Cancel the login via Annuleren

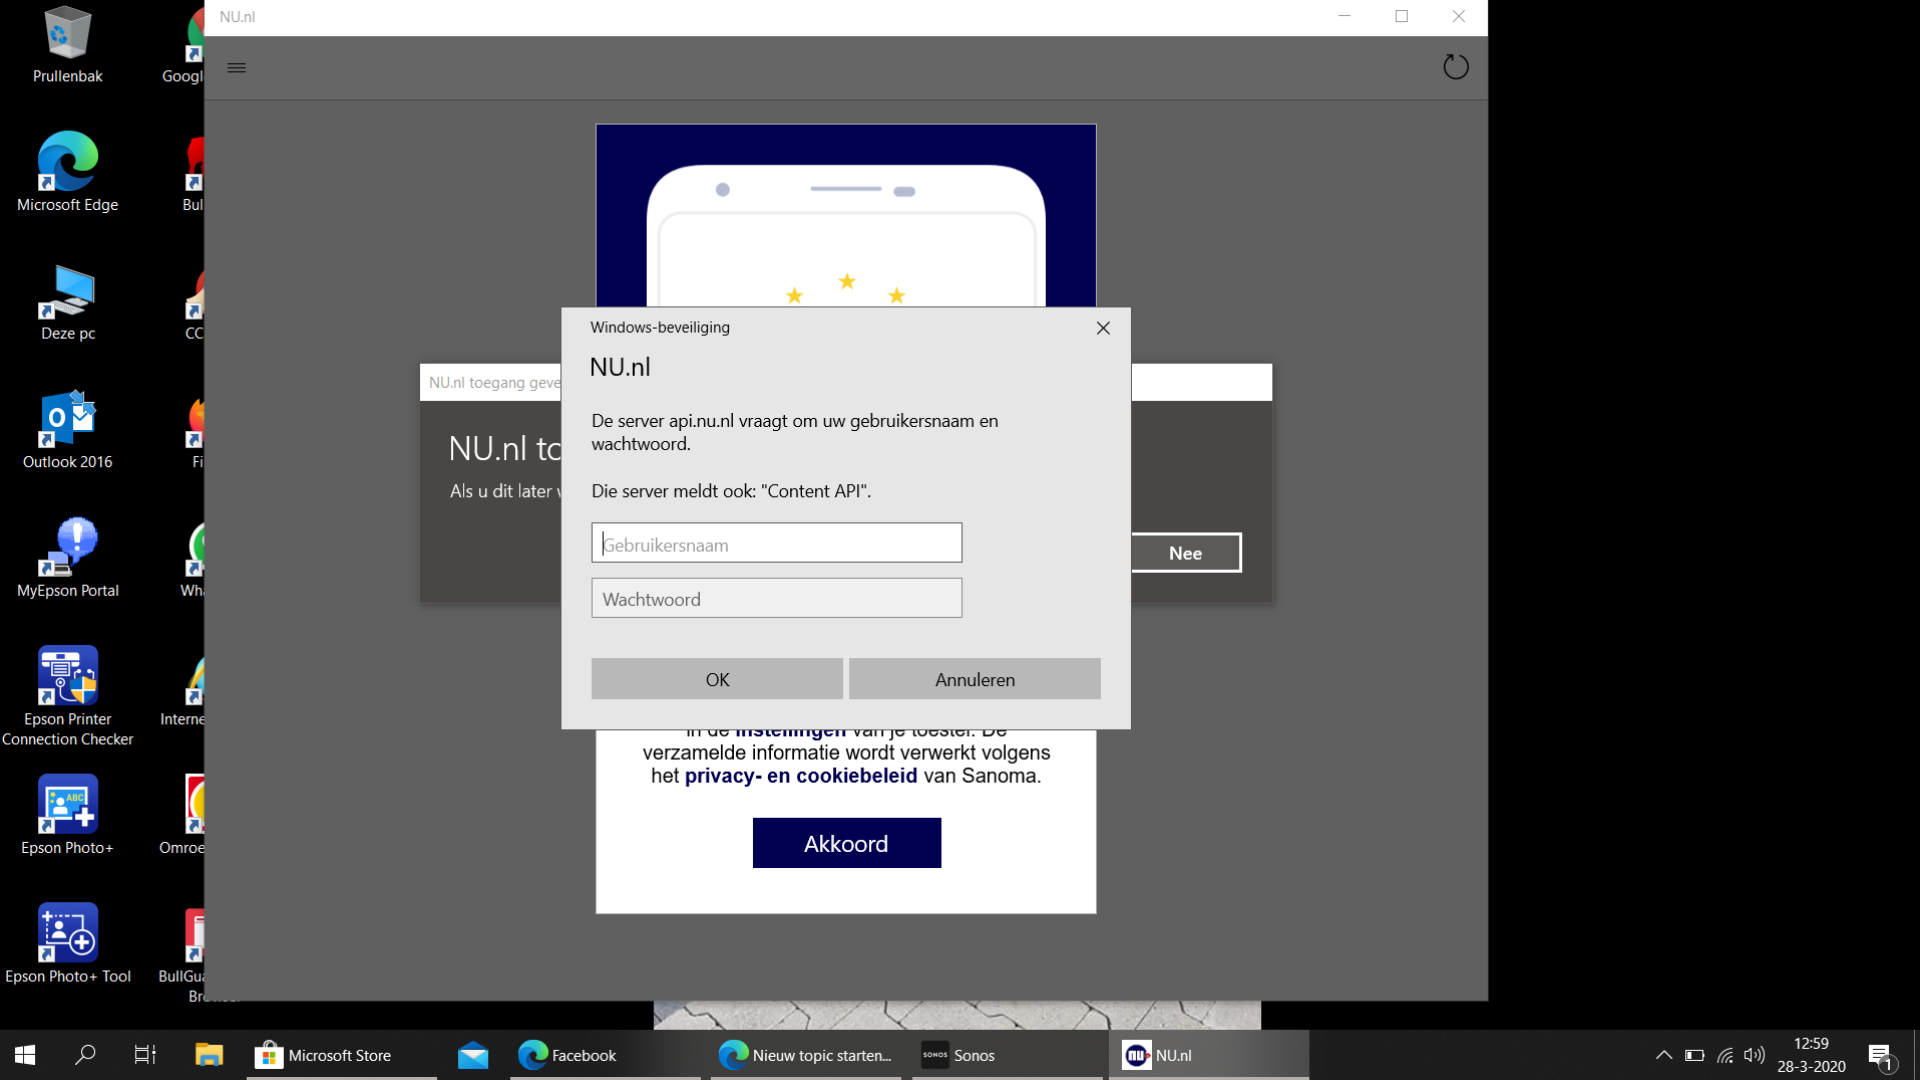click(975, 679)
